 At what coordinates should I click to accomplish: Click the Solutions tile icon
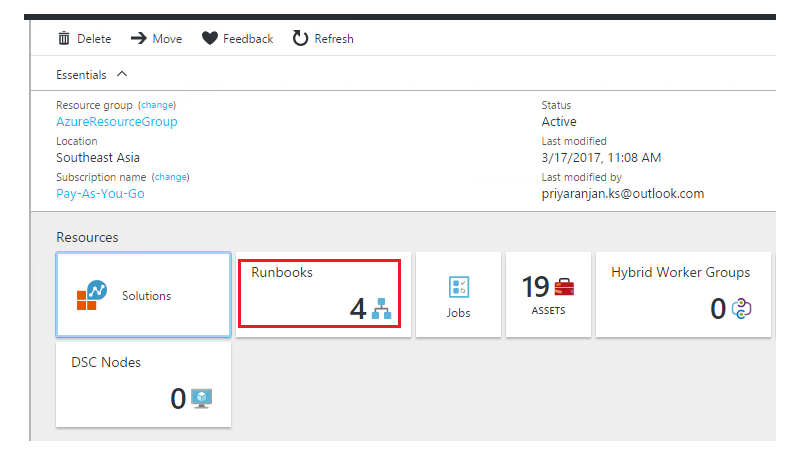tap(92, 295)
